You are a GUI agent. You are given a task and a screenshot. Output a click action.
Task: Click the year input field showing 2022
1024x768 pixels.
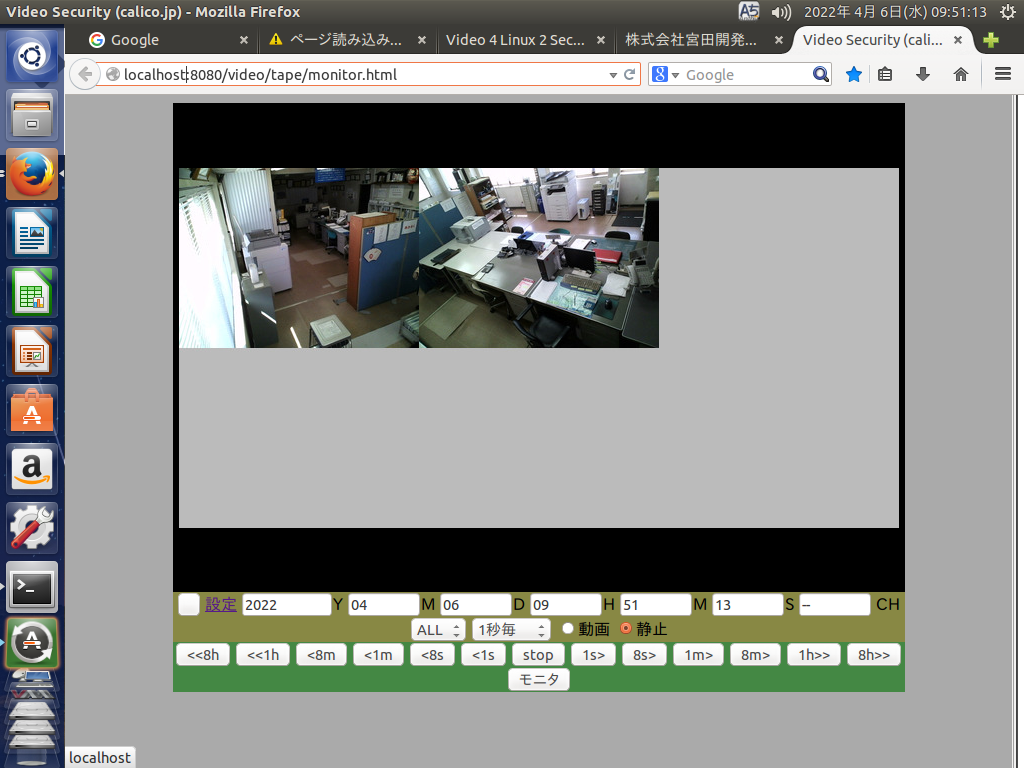(286, 604)
